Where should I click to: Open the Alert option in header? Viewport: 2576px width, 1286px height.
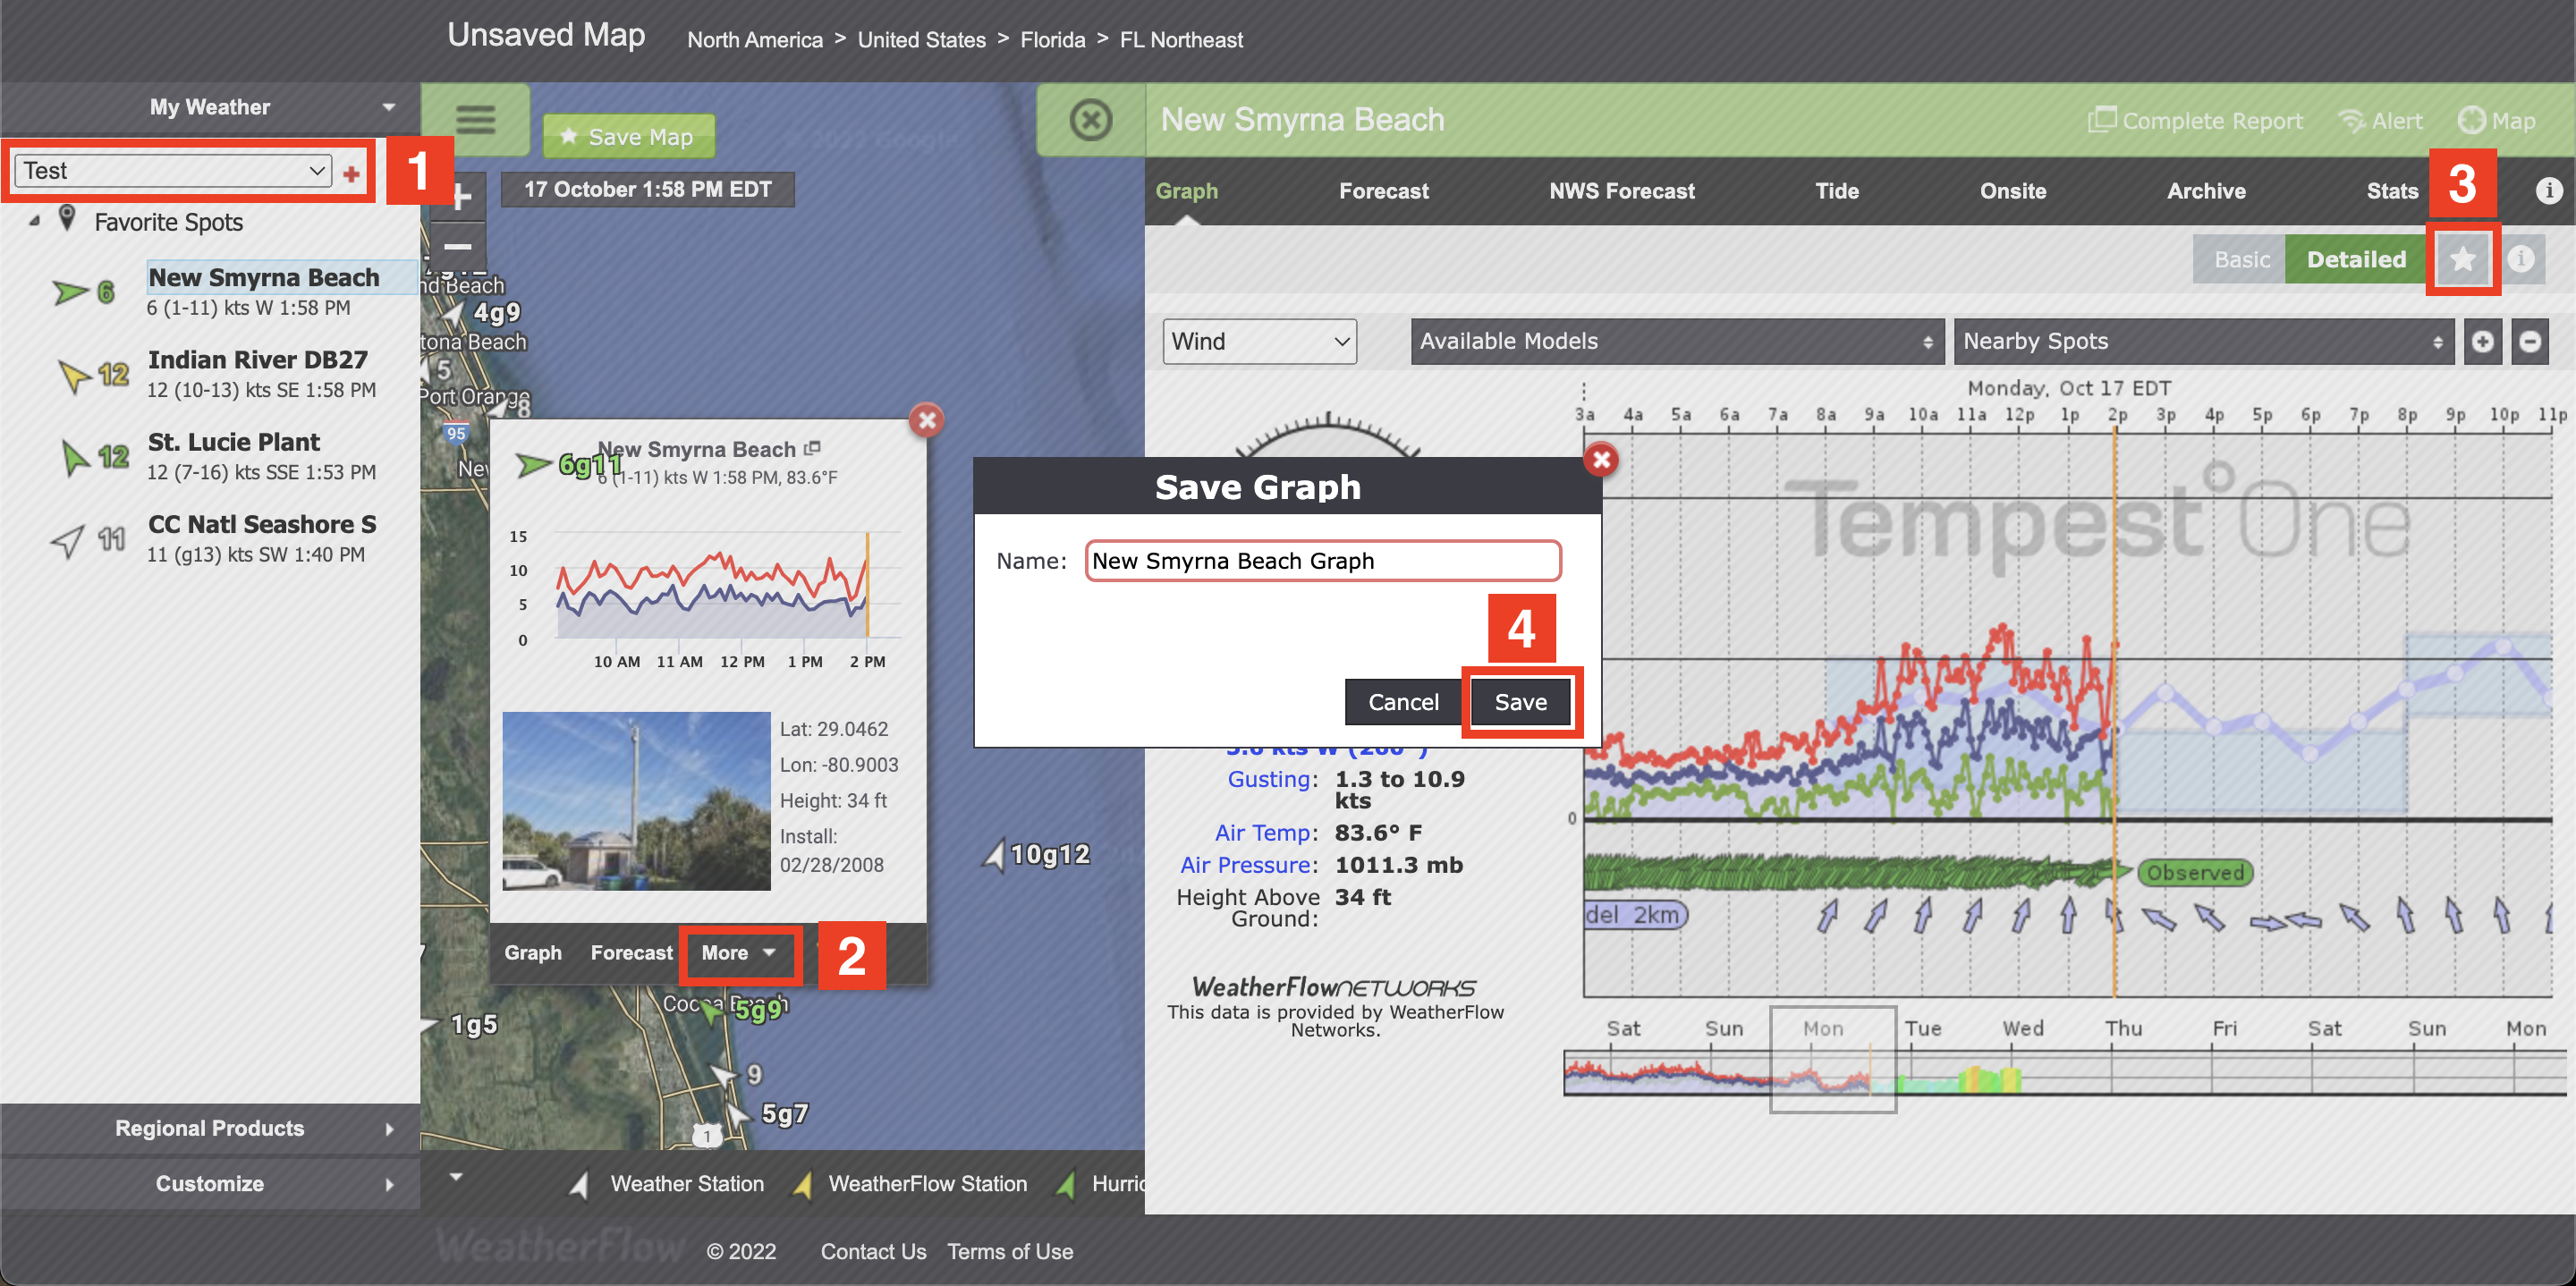tap(2380, 120)
